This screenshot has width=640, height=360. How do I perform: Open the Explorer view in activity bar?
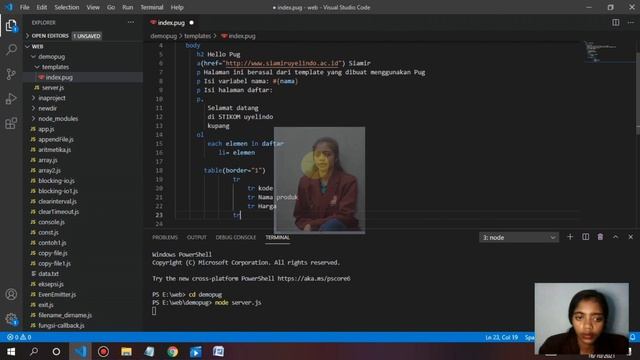(x=11, y=26)
